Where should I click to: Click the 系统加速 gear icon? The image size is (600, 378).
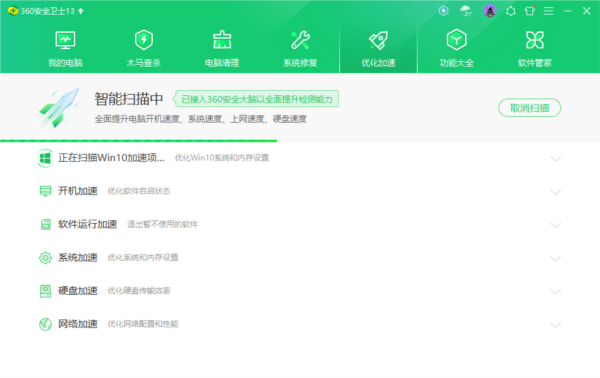[45, 257]
